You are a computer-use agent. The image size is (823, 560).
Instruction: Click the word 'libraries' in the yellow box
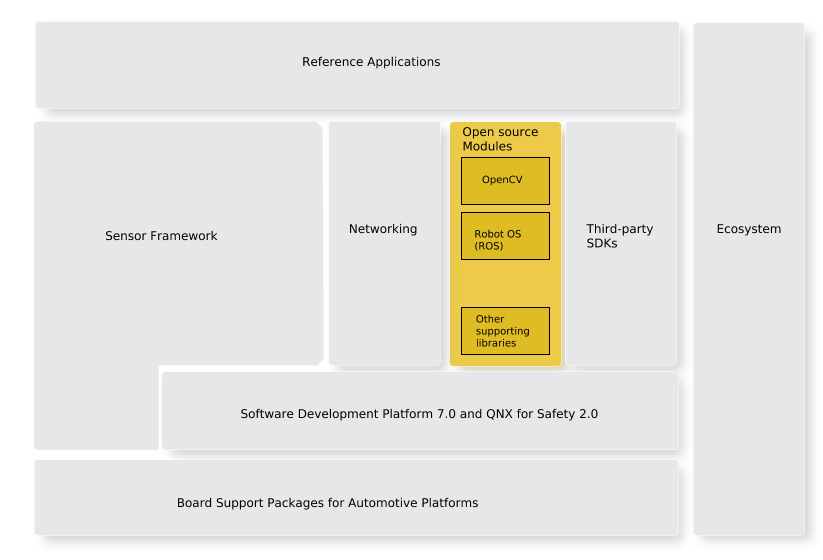coord(496,343)
